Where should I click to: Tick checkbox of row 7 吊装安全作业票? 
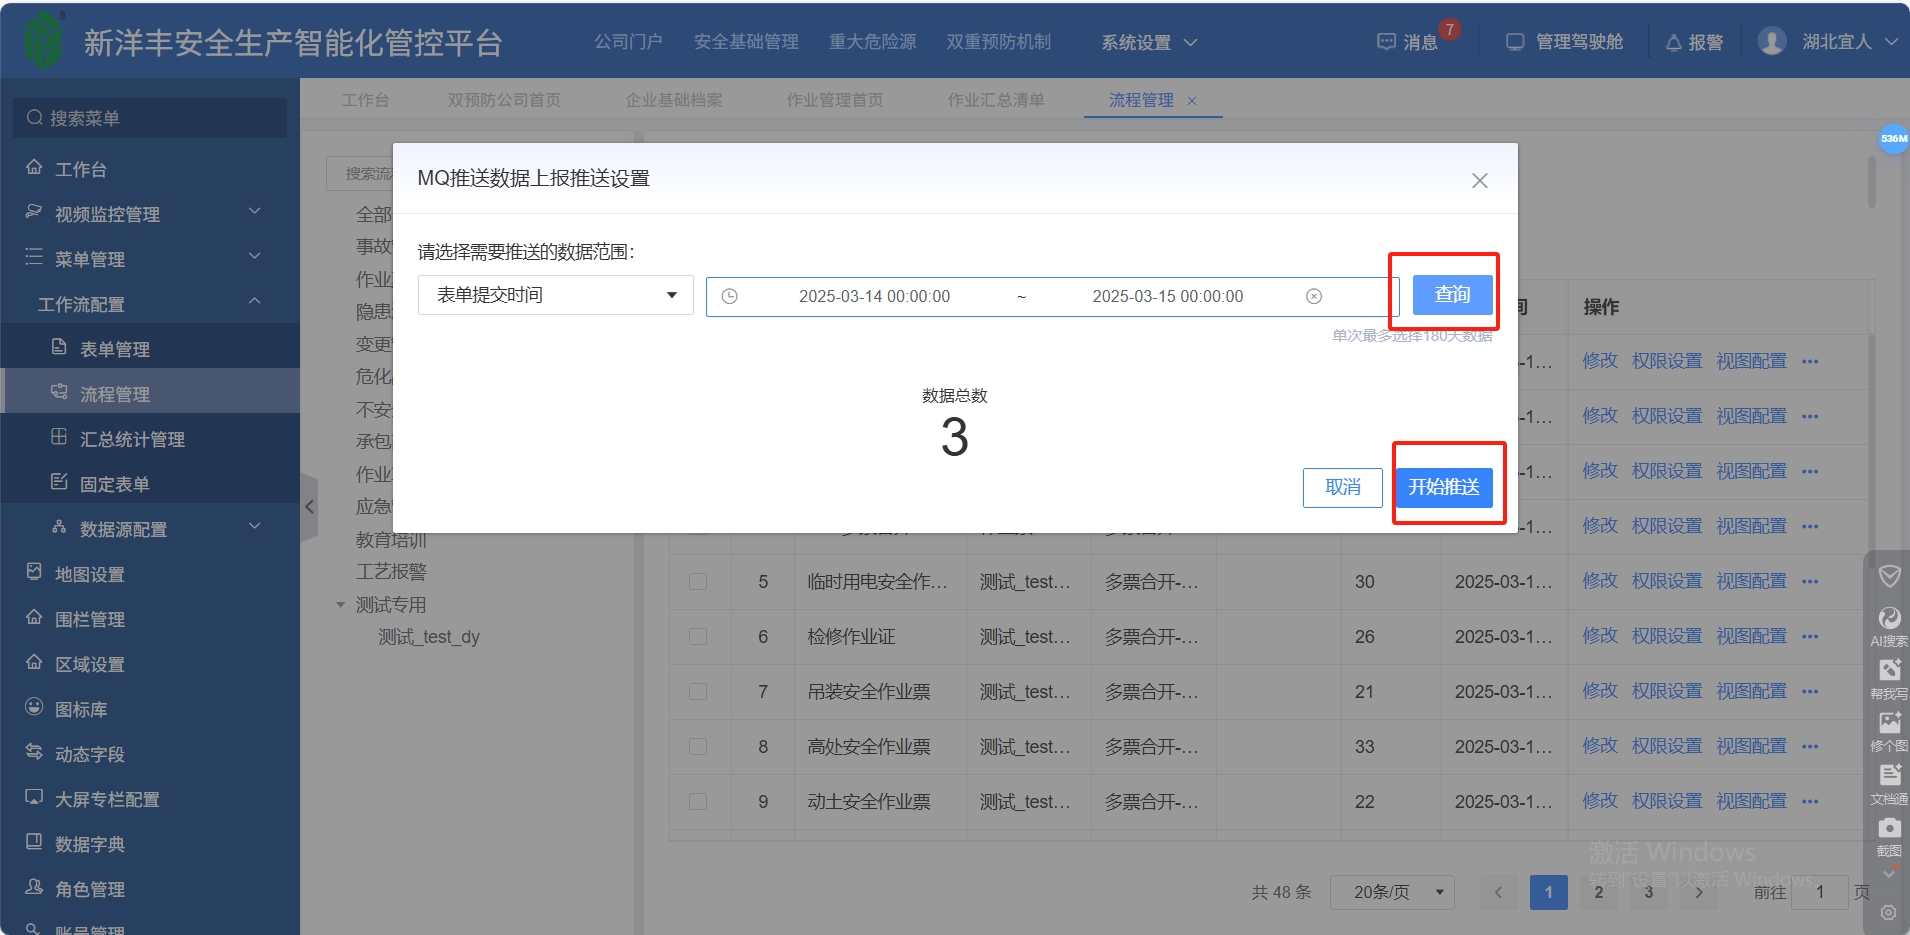tap(698, 692)
